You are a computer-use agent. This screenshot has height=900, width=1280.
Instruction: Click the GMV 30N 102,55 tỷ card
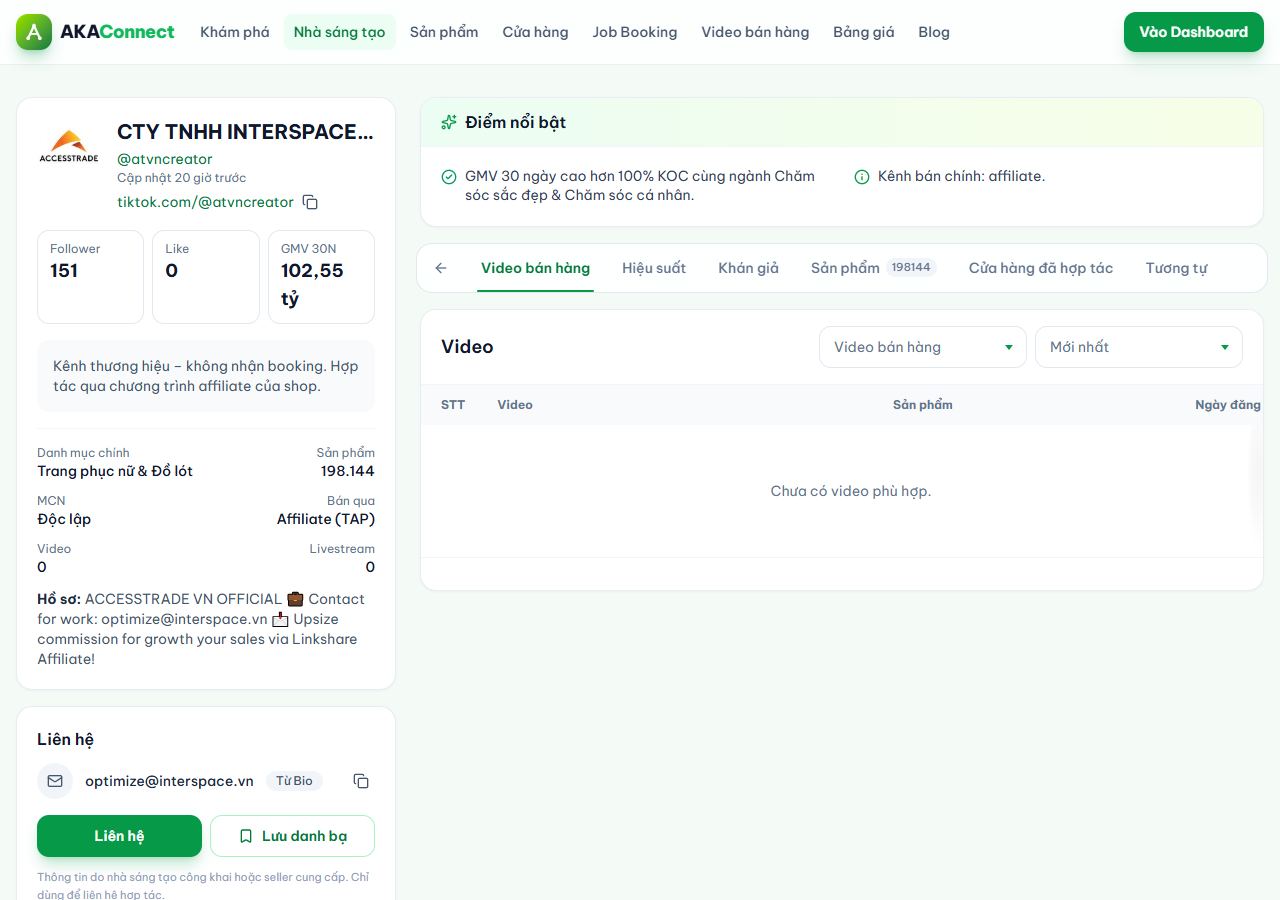click(322, 277)
